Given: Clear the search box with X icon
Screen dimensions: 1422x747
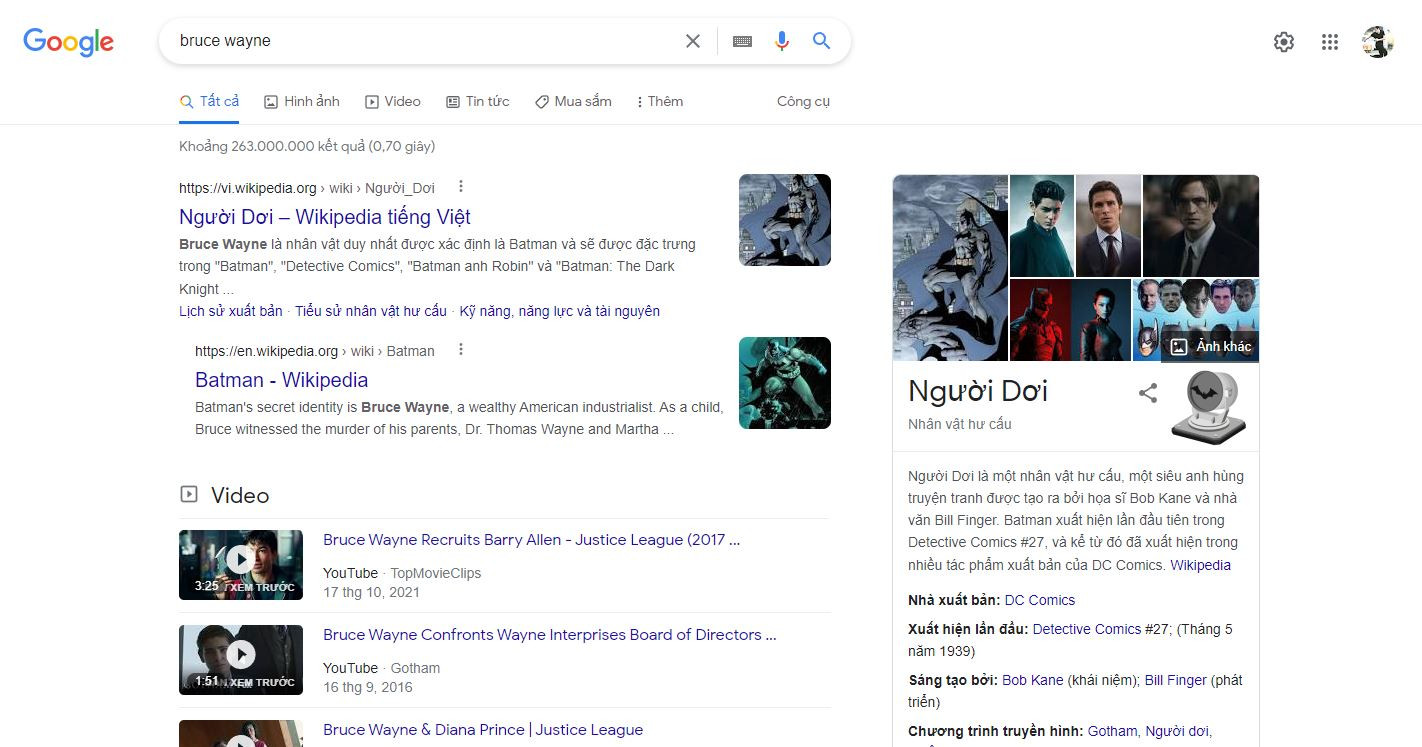Looking at the screenshot, I should (x=692, y=41).
